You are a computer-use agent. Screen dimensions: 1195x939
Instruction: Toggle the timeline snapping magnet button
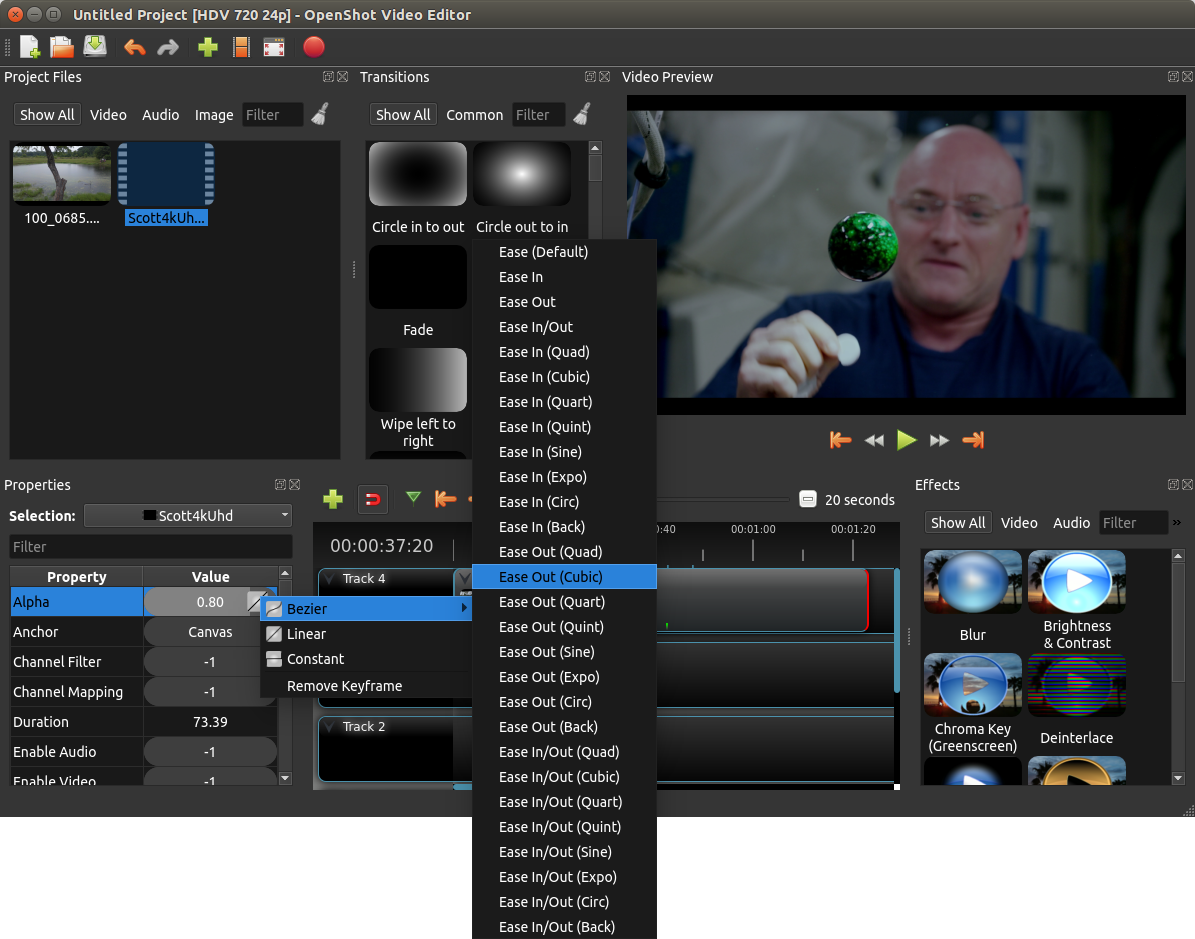(x=372, y=499)
